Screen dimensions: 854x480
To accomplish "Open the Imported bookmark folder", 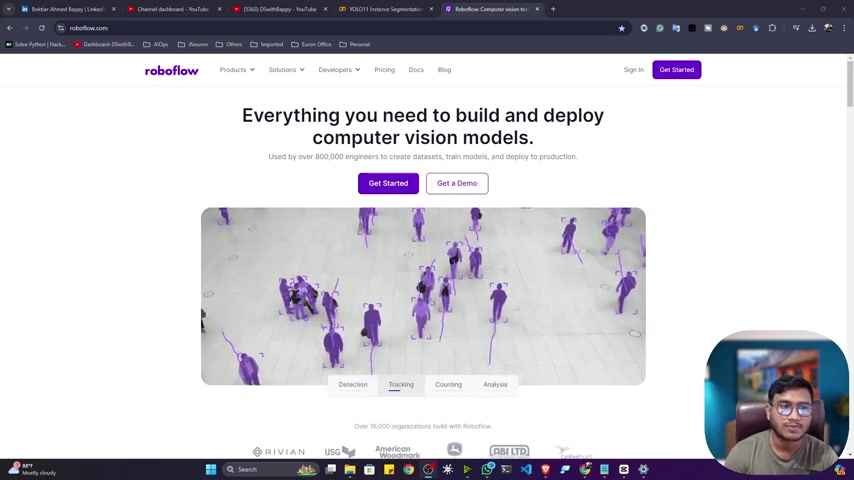I will pos(266,44).
